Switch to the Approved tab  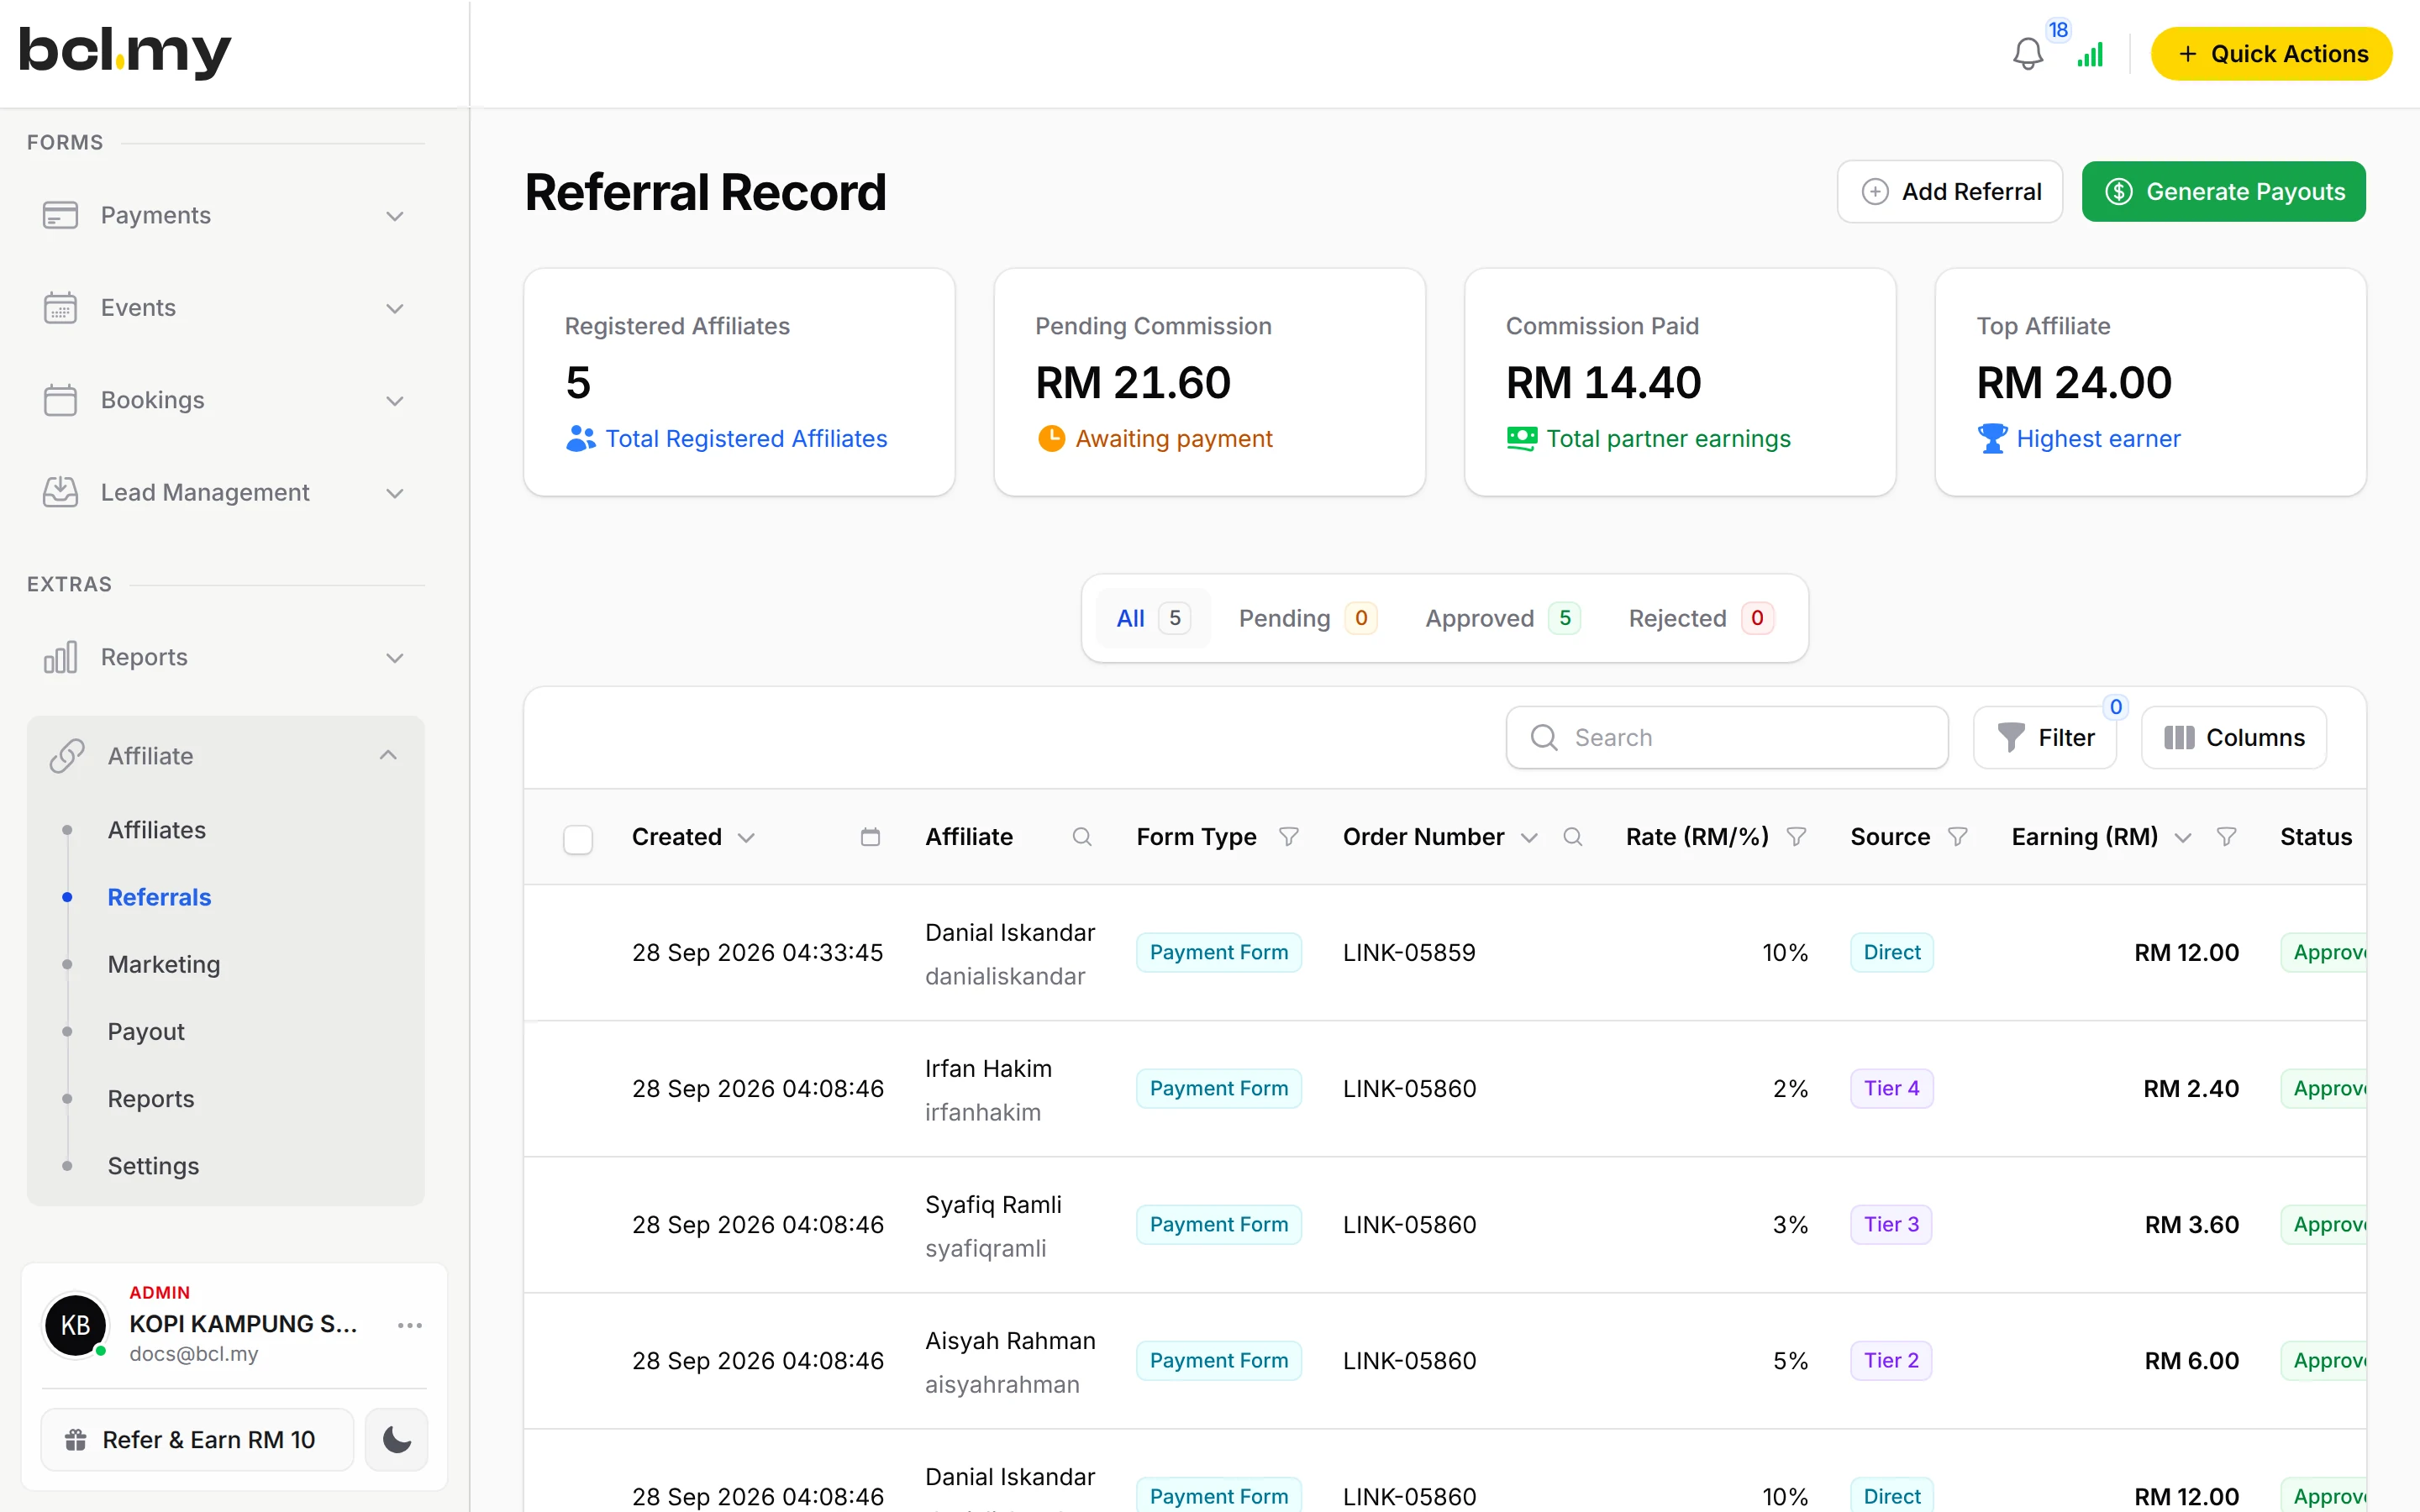point(1502,618)
